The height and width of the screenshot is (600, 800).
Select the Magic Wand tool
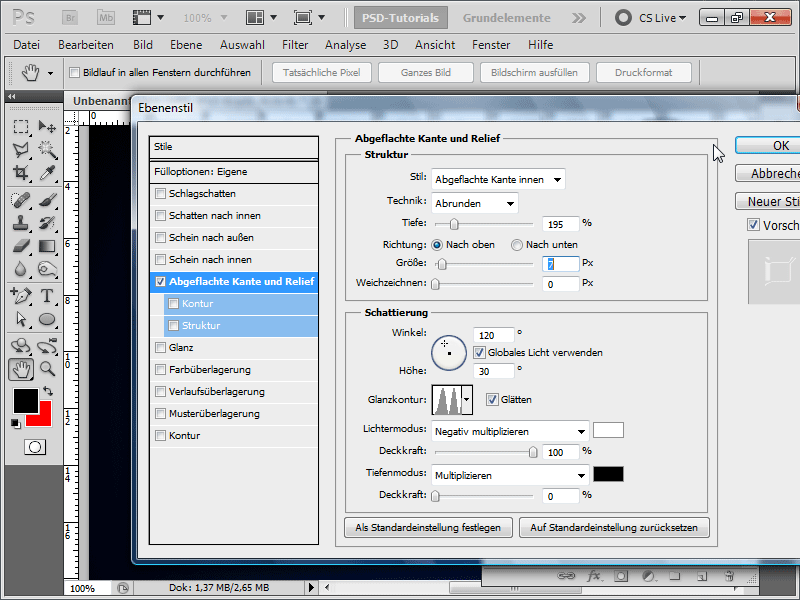point(46,149)
